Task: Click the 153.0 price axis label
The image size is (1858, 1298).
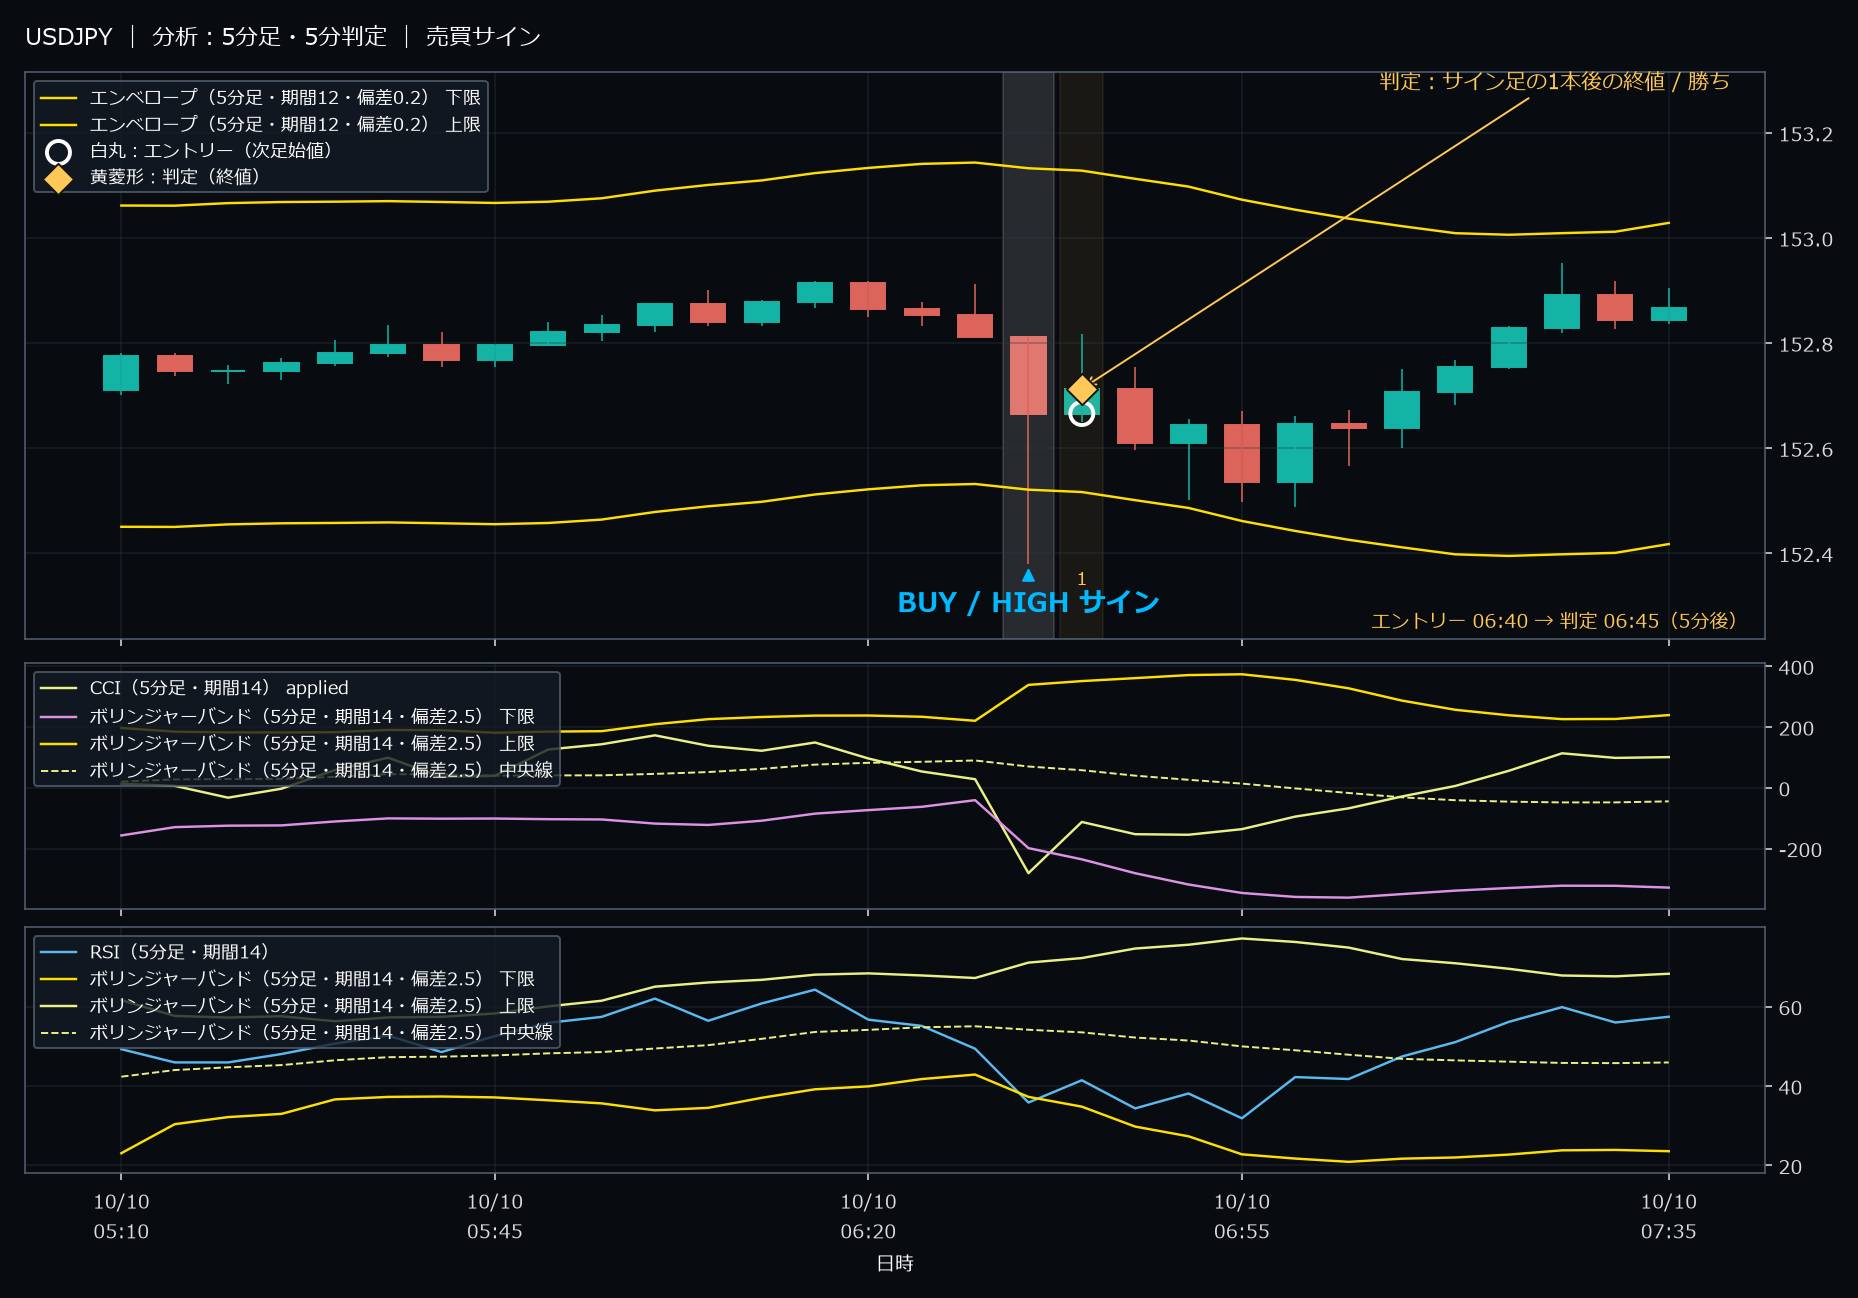Action: [1805, 239]
